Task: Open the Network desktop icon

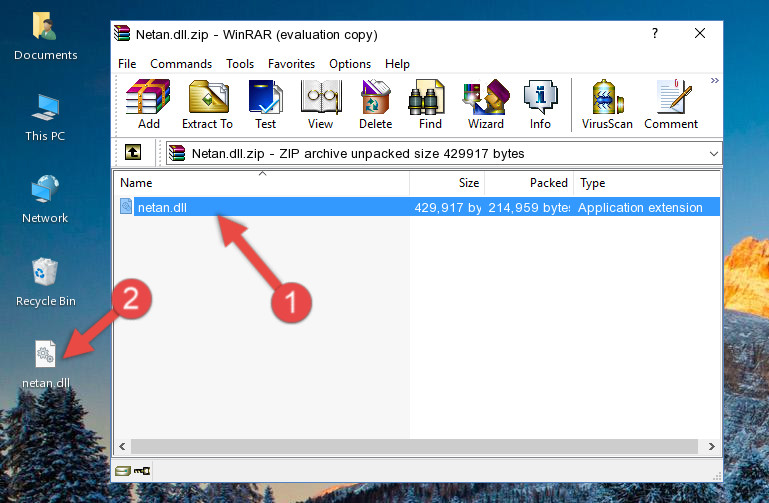Action: (x=45, y=200)
